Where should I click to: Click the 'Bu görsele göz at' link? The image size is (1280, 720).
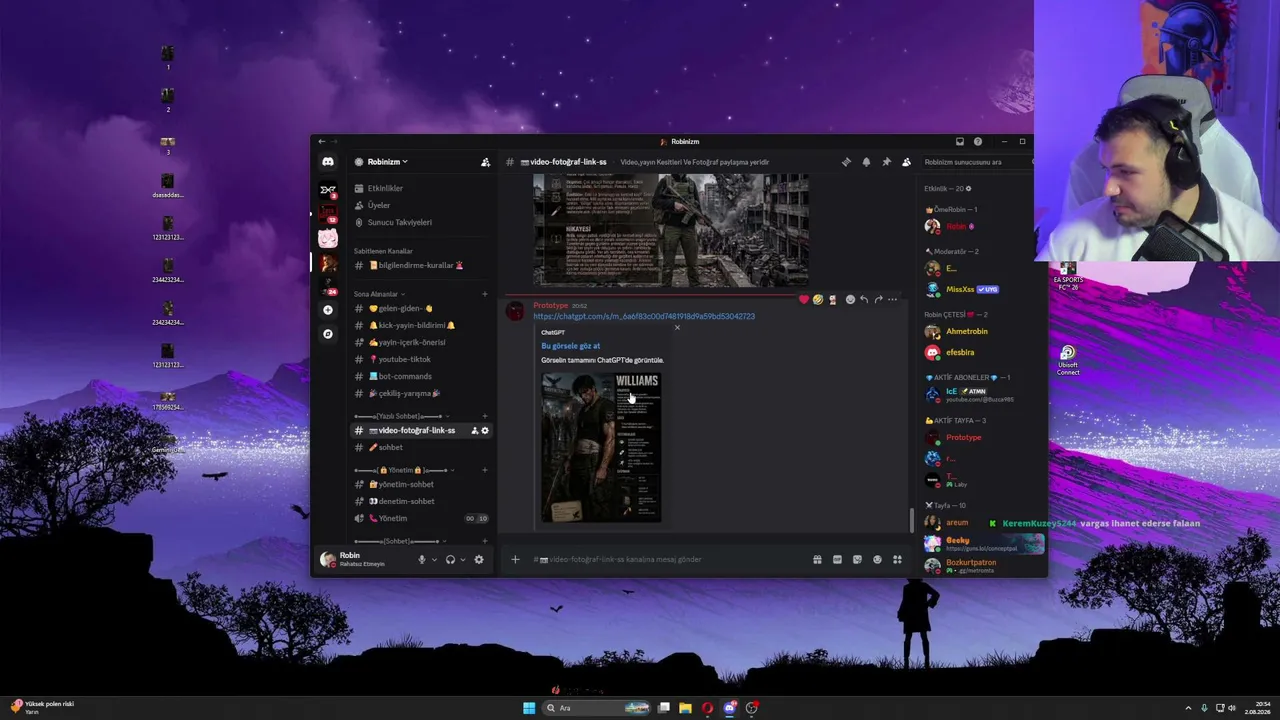(x=571, y=346)
